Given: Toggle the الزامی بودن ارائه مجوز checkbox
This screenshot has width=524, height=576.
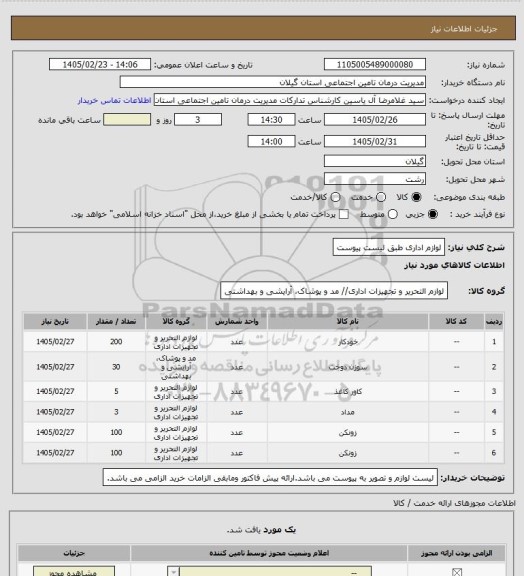Looking at the screenshot, I should 457,572.
